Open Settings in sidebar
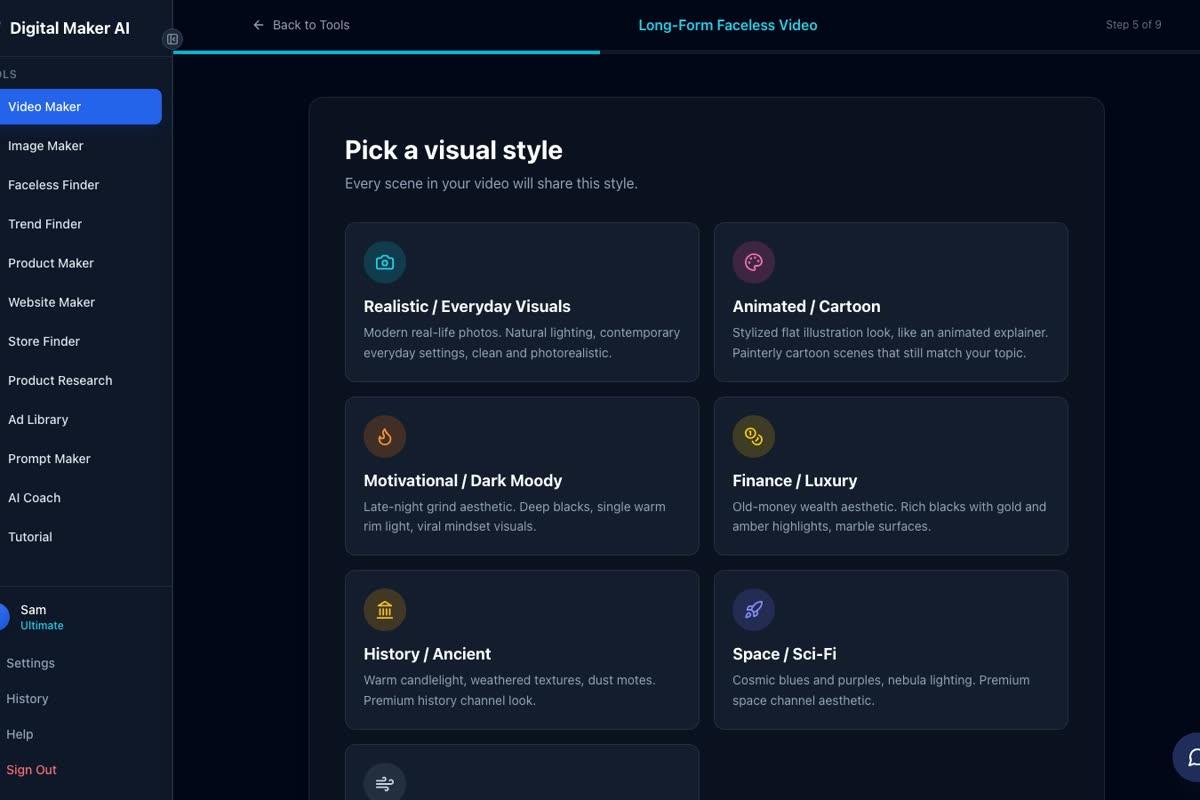This screenshot has width=1200, height=800. point(31,663)
